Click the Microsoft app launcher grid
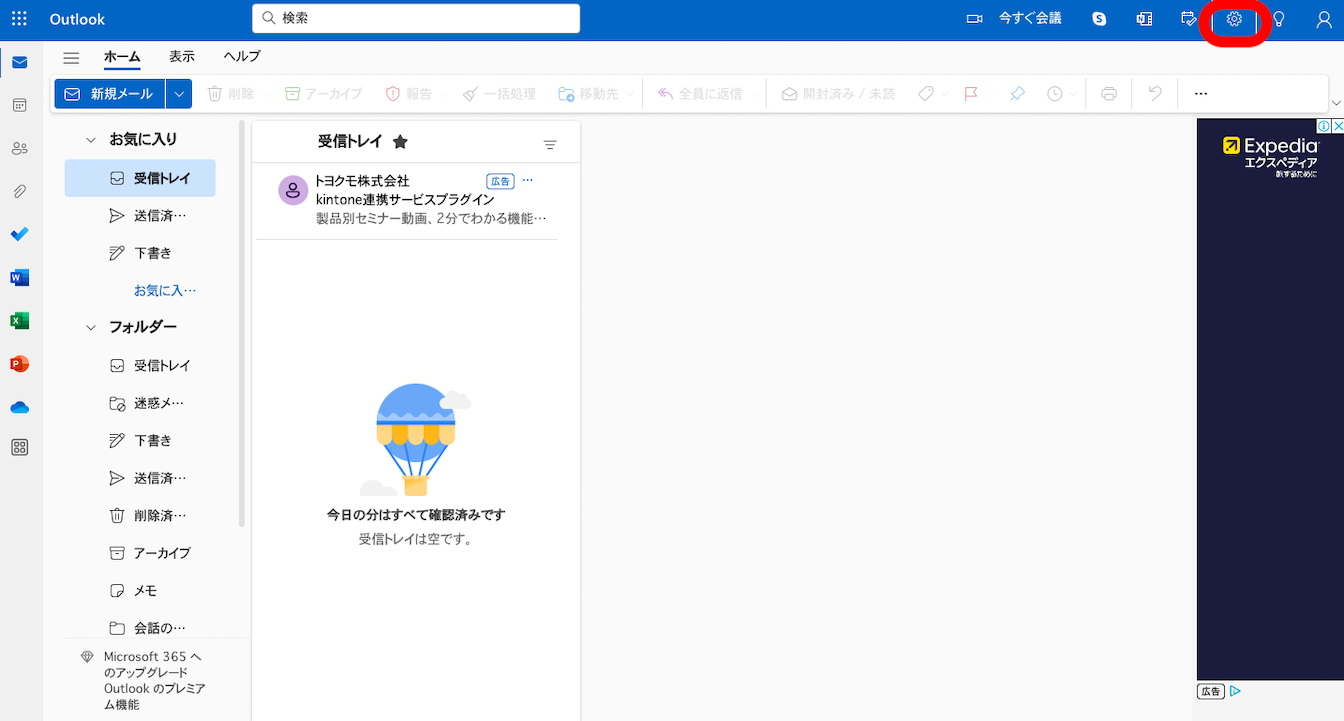This screenshot has width=1344, height=721. [x=19, y=19]
